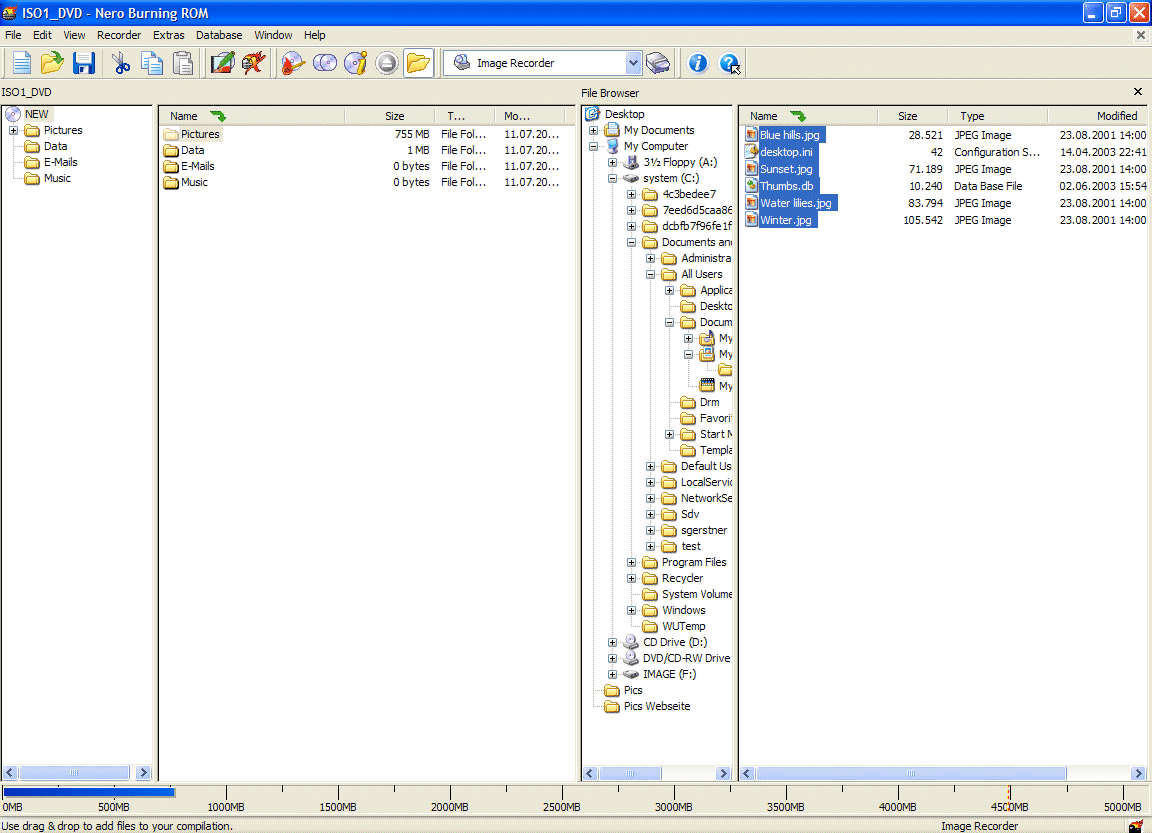Select the Water lilies.jpg file
The image size is (1152, 833).
[x=796, y=203]
